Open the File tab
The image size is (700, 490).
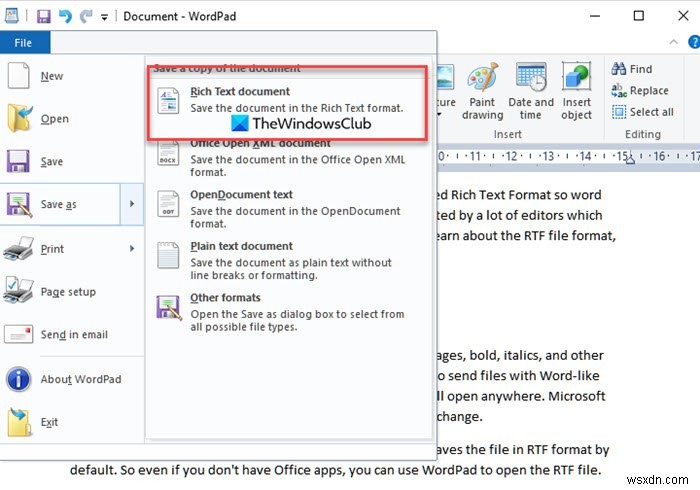pyautogui.click(x=25, y=43)
